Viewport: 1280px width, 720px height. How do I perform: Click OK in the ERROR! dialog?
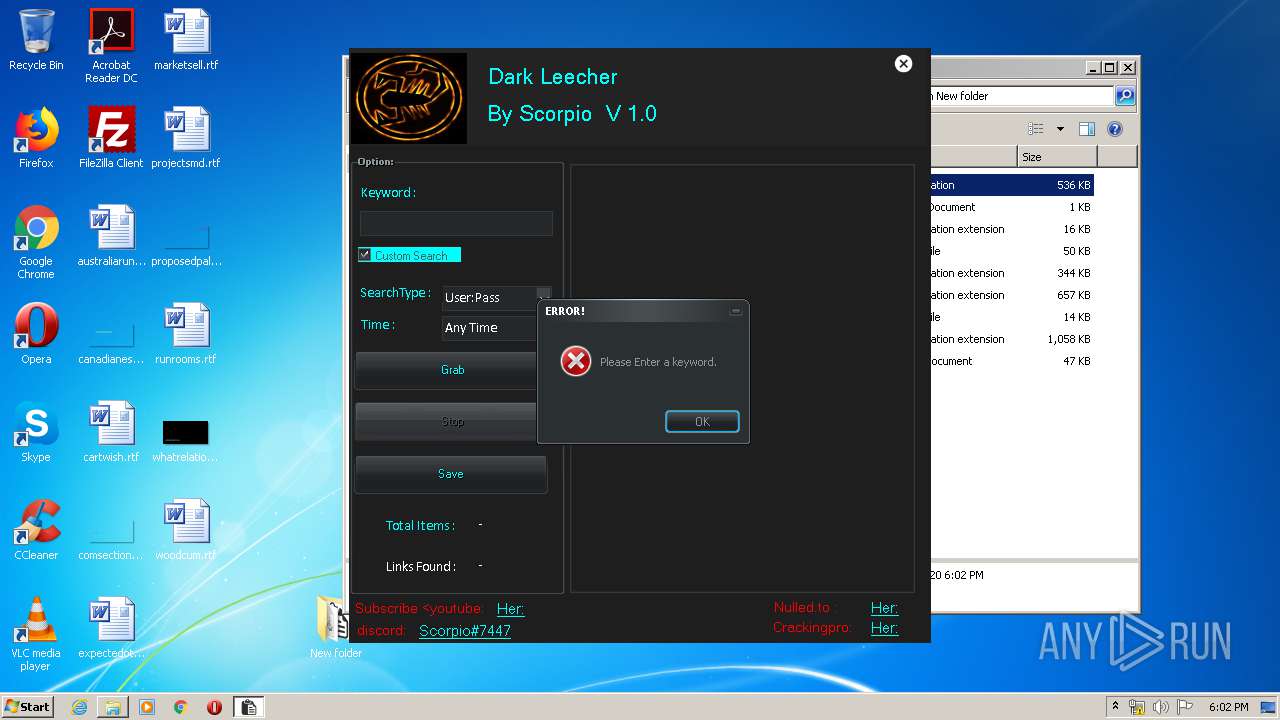pos(702,422)
